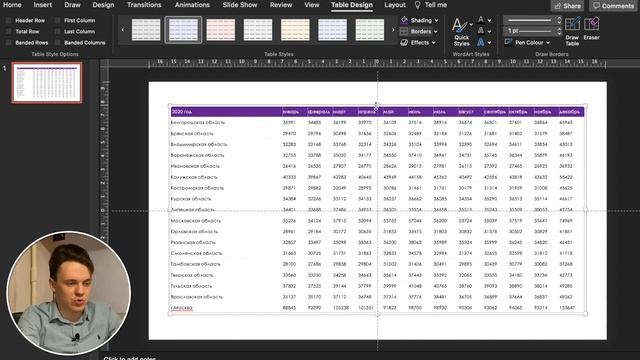This screenshot has width=640, height=360.
Task: Switch to the Home tab
Action: click(12, 5)
